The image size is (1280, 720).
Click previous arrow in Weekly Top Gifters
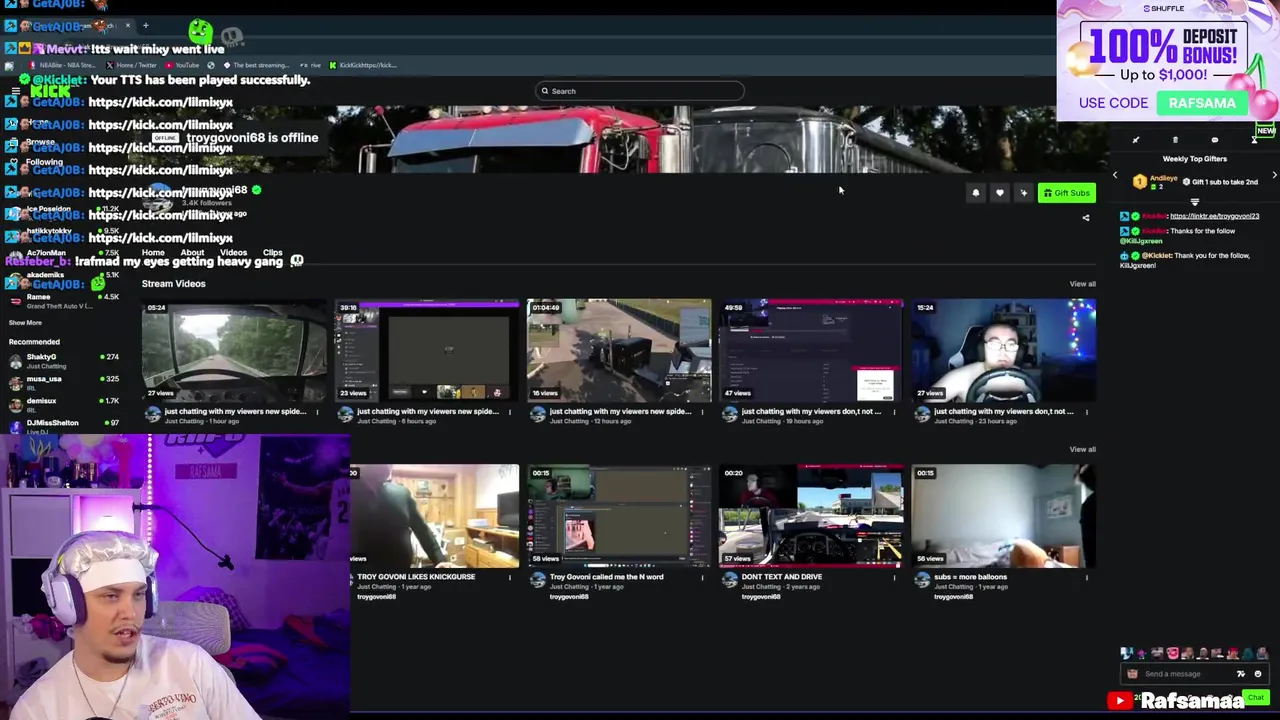point(1115,175)
